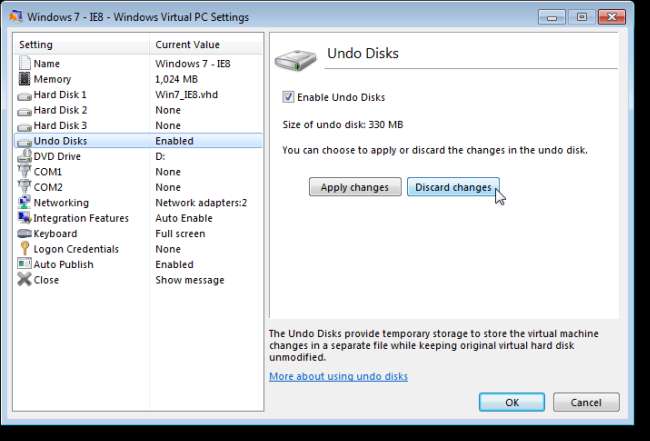Click the Full screen keyboard value
The image size is (650, 441).
tap(180, 233)
